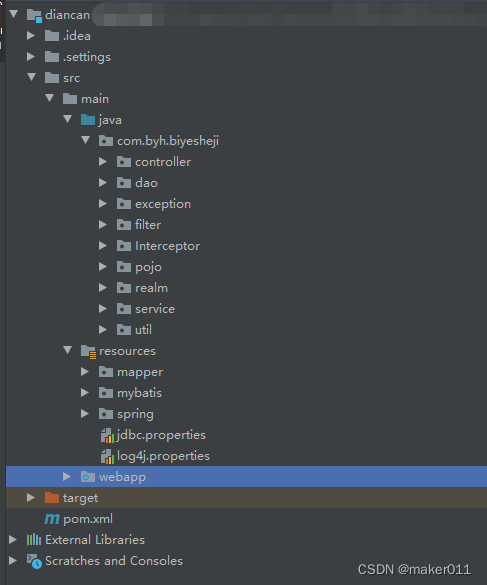This screenshot has width=487, height=585.
Task: Click the blue java source root icon
Action: [88, 120]
